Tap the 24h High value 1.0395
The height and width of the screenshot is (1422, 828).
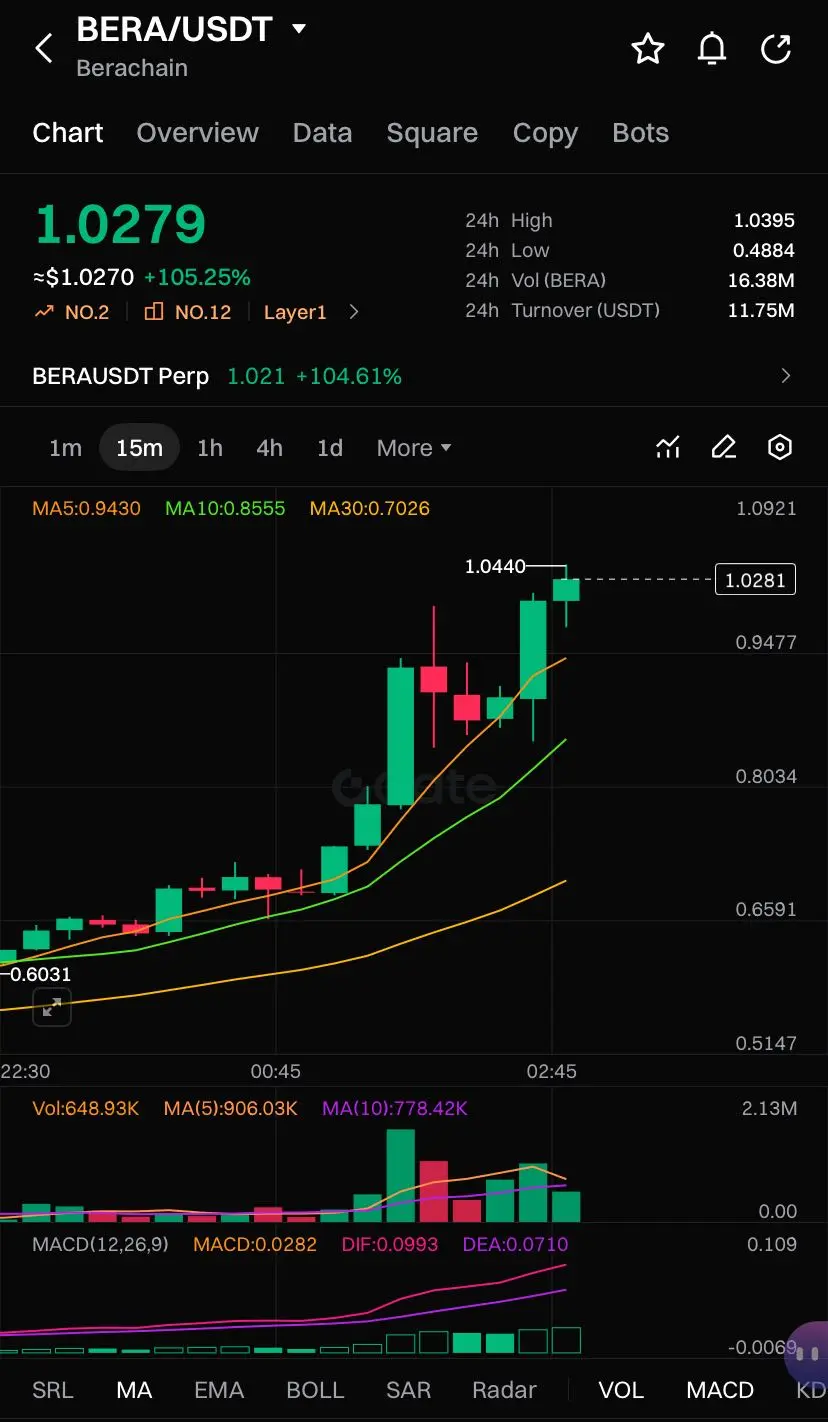pyautogui.click(x=764, y=220)
